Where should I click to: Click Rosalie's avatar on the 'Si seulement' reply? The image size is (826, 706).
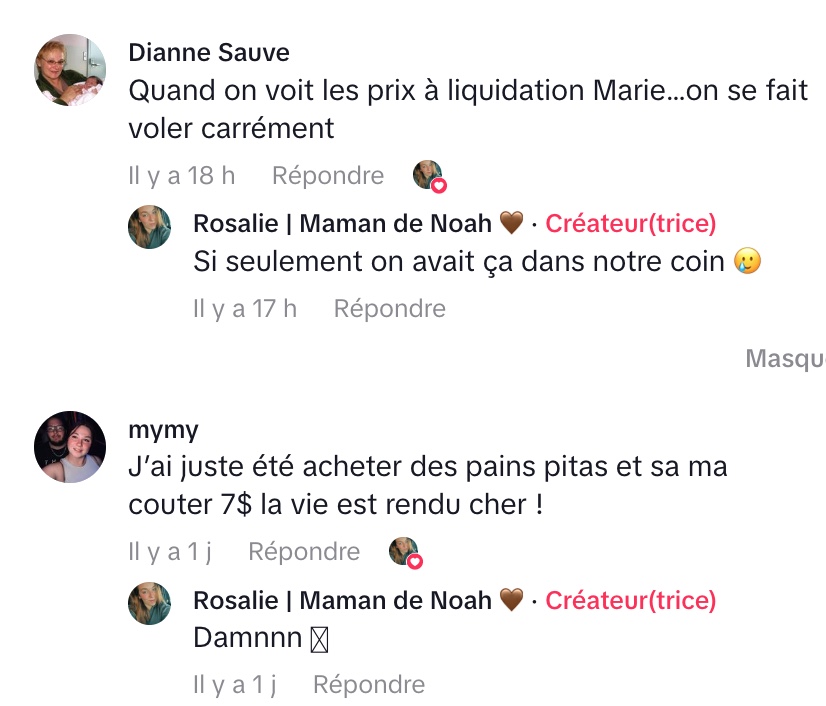coord(150,227)
